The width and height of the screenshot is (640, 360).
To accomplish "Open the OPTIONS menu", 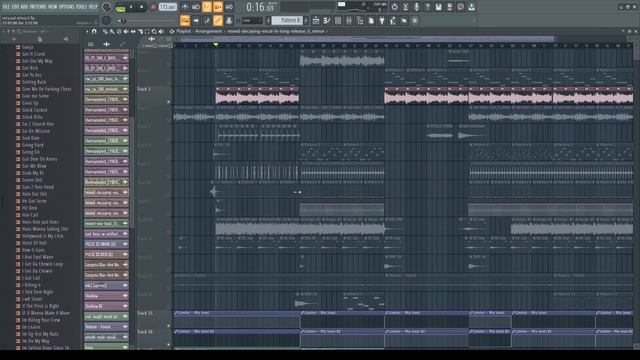I will (x=67, y=7).
